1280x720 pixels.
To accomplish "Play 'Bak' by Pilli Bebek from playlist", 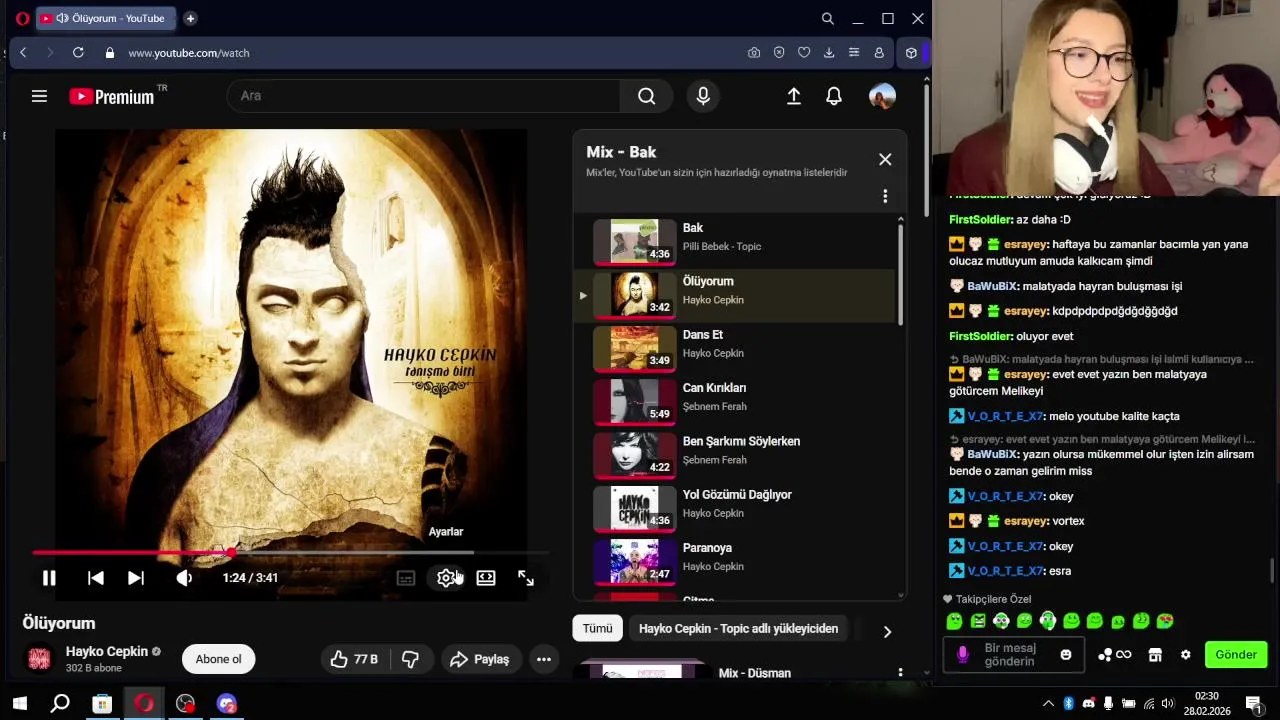I will pos(735,242).
